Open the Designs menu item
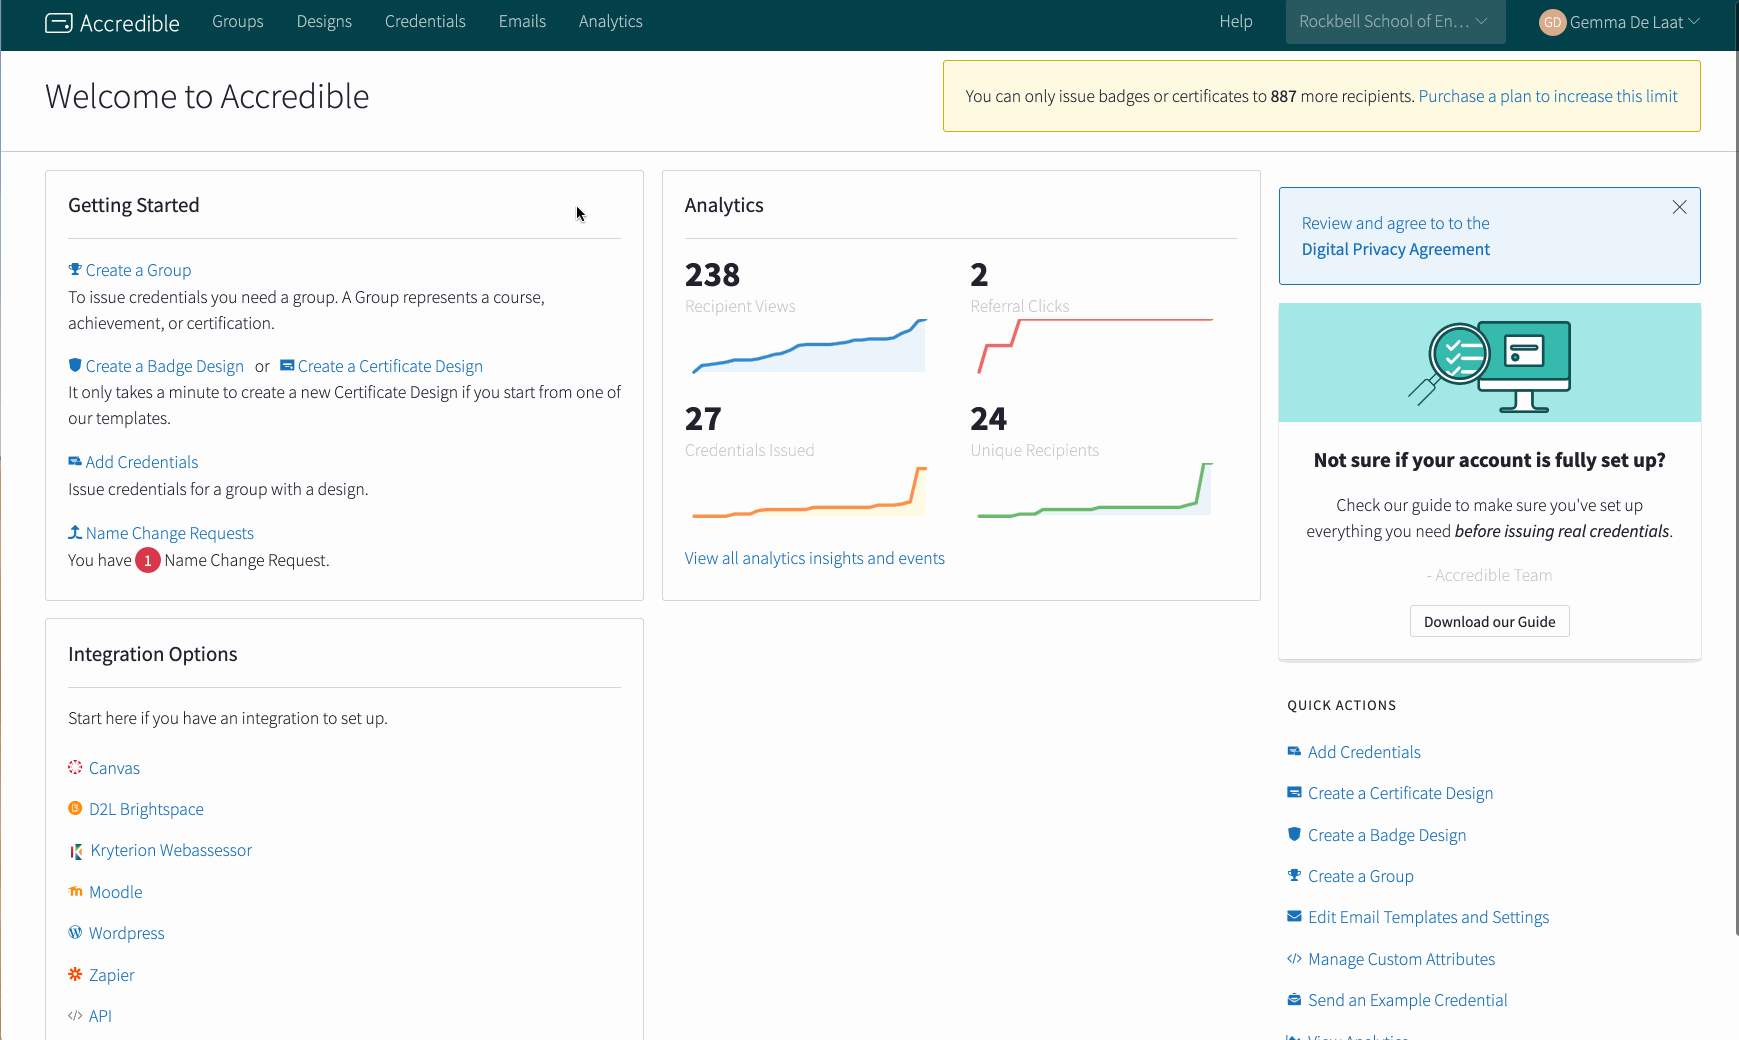 pyautogui.click(x=324, y=22)
